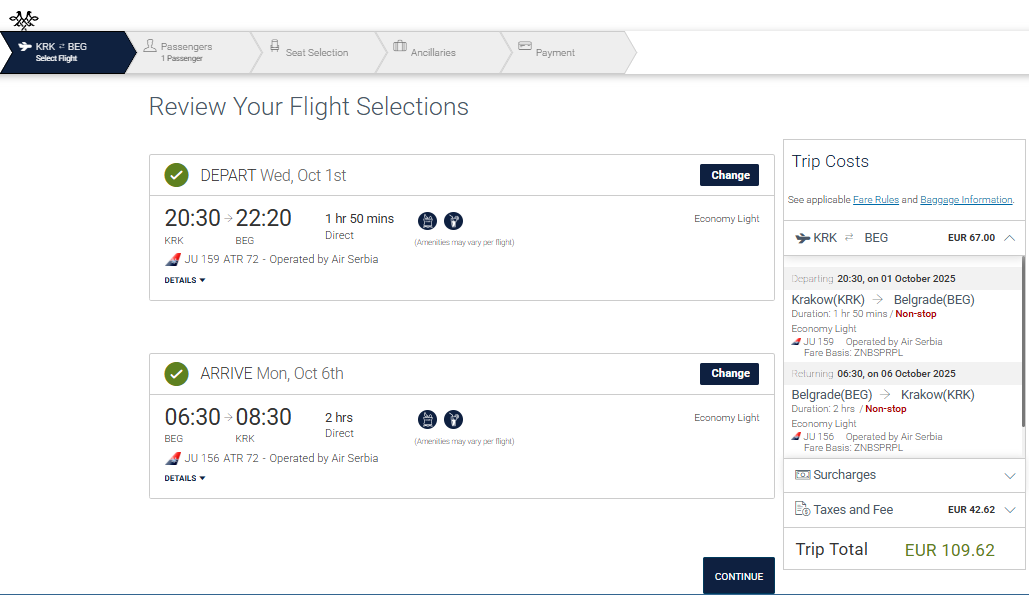Expand the Taxes and Fee chevron
1029x595 pixels.
1010,510
